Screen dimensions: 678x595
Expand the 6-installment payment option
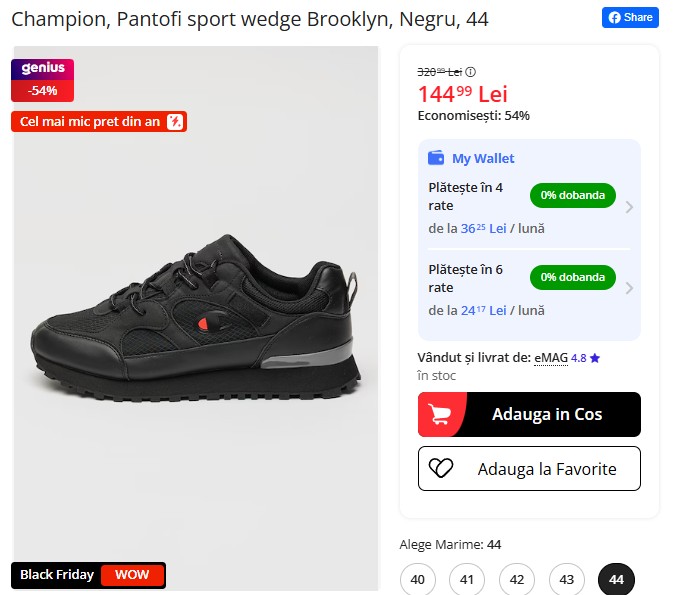pos(628,289)
